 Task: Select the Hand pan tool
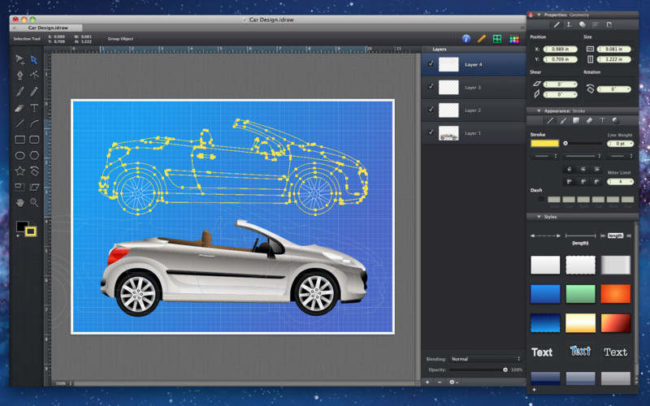19,202
